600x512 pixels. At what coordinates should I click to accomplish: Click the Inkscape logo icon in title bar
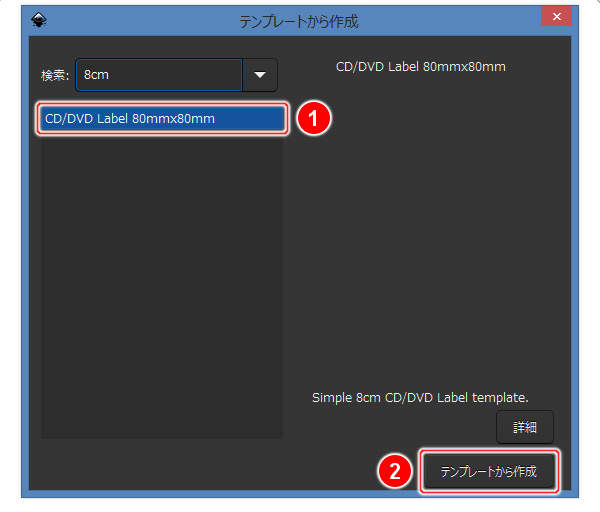[39, 20]
